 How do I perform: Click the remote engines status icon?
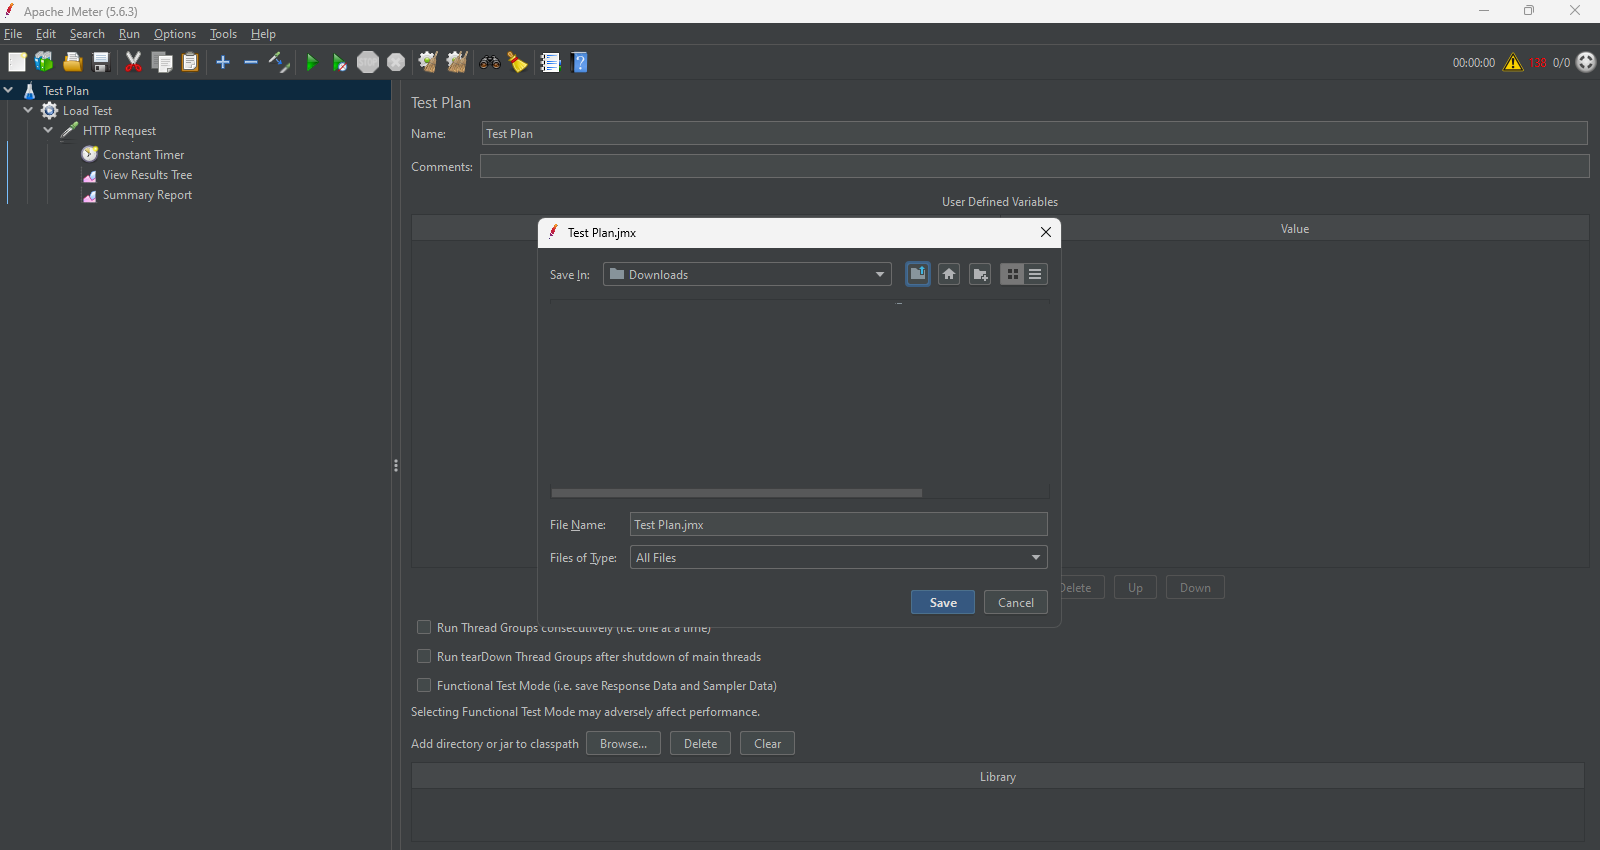coord(1586,62)
